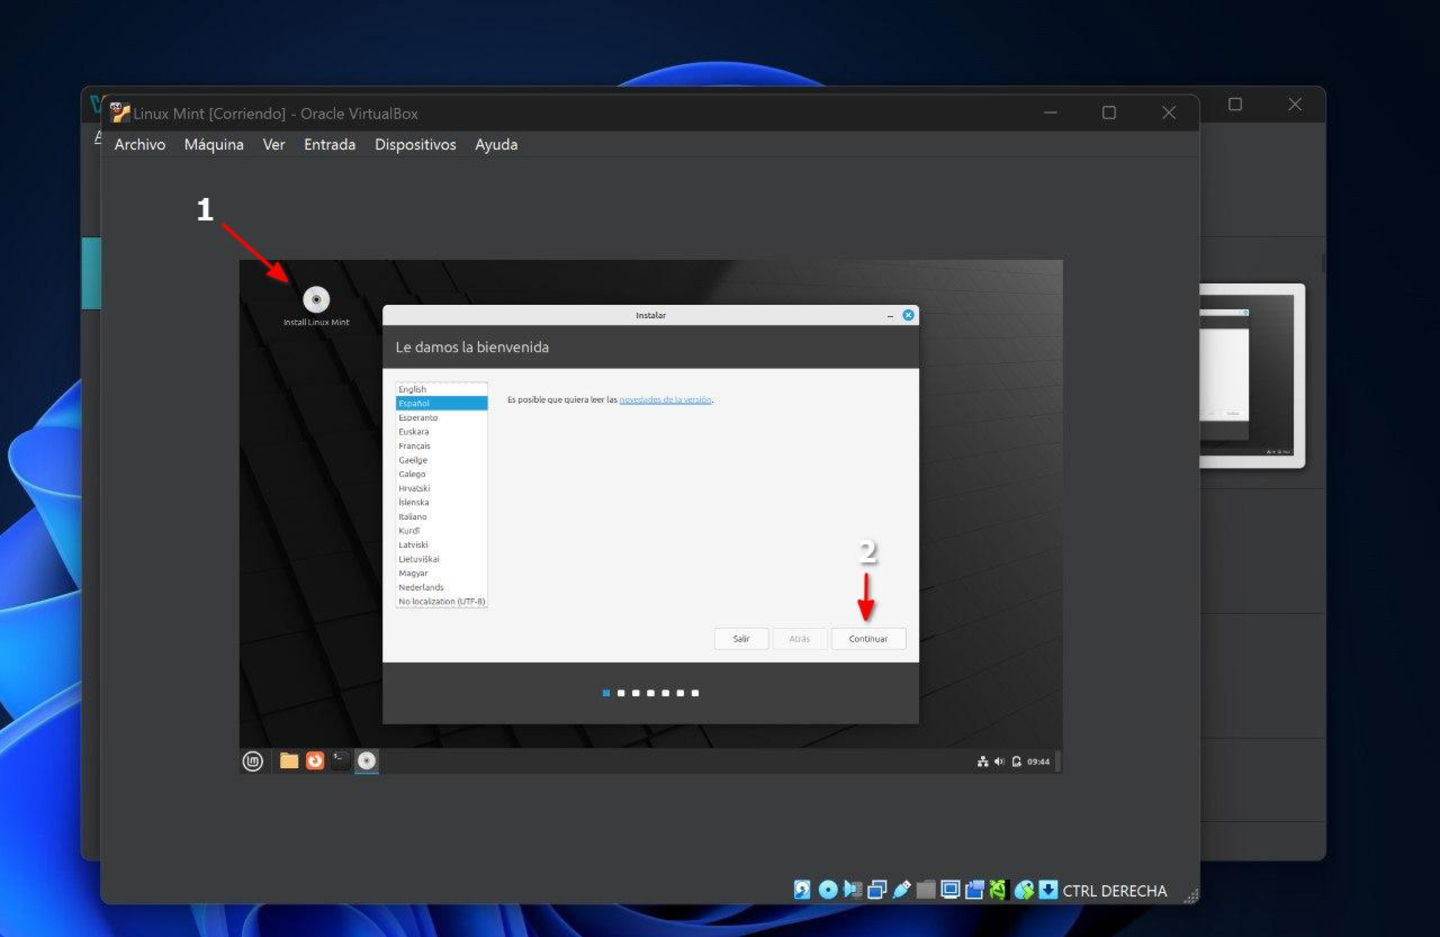Open the Ayuda menu

pyautogui.click(x=496, y=145)
